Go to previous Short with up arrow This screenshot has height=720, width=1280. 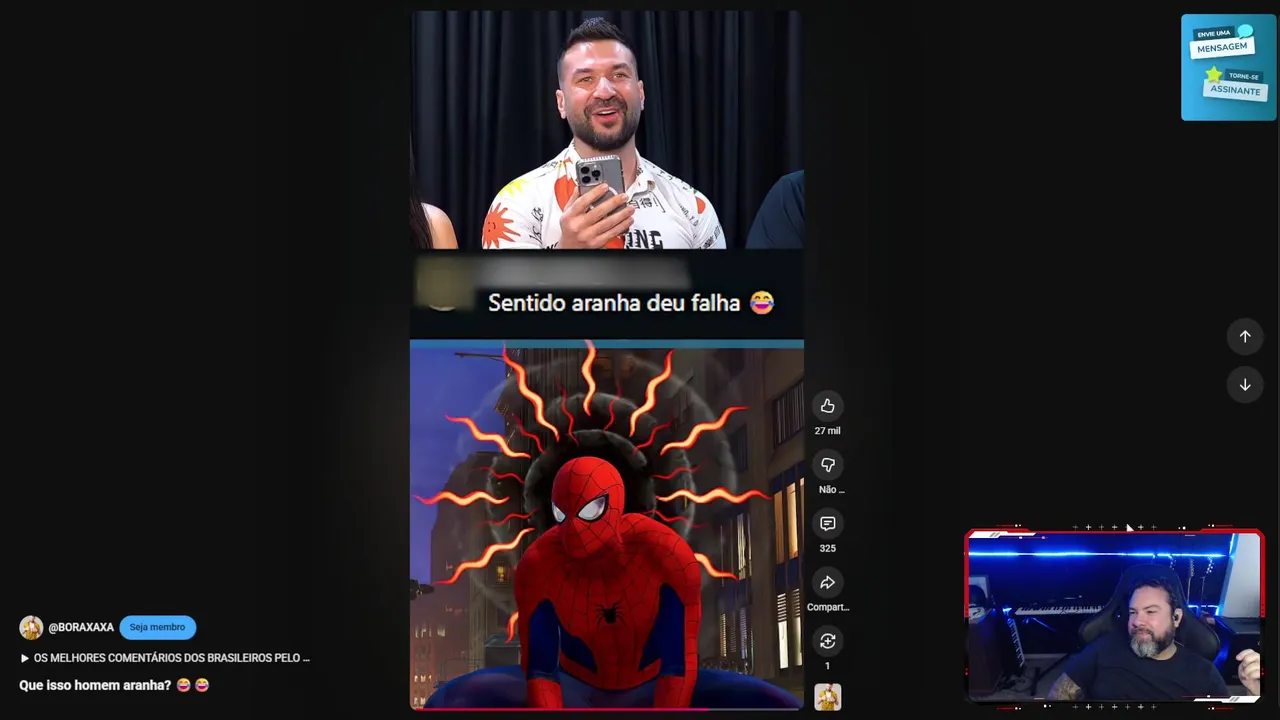[1245, 337]
